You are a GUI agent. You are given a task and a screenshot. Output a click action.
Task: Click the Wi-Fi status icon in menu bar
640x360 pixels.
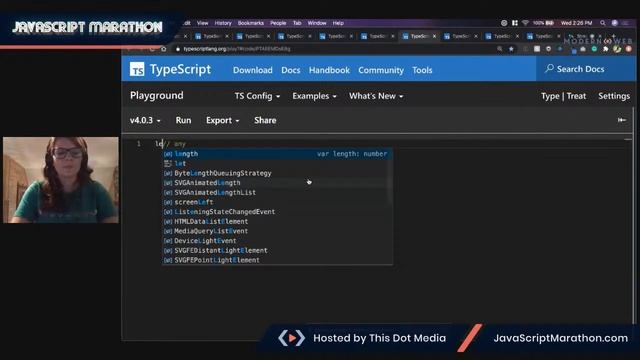(x=525, y=23)
